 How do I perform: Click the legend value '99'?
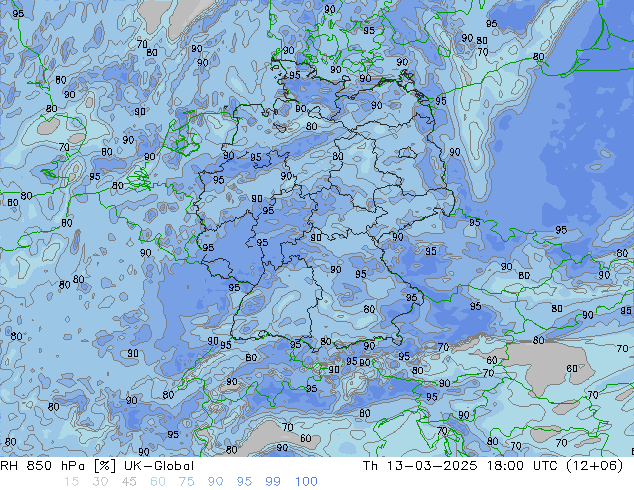point(273,482)
